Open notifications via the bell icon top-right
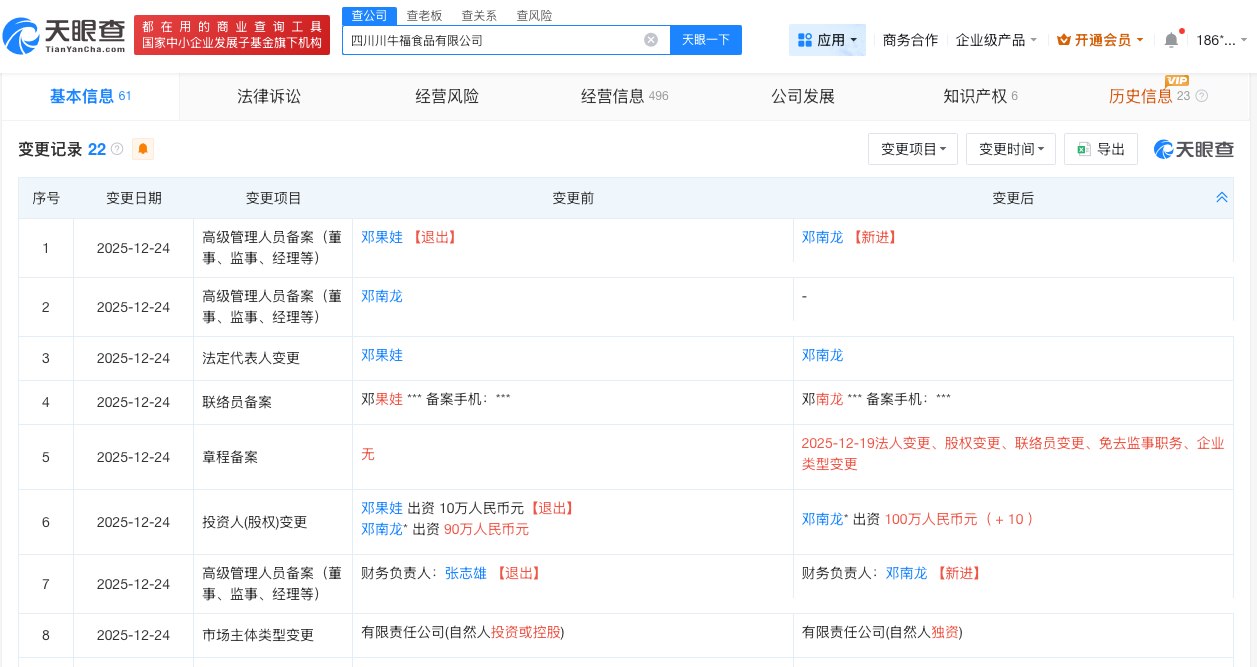 (1171, 40)
